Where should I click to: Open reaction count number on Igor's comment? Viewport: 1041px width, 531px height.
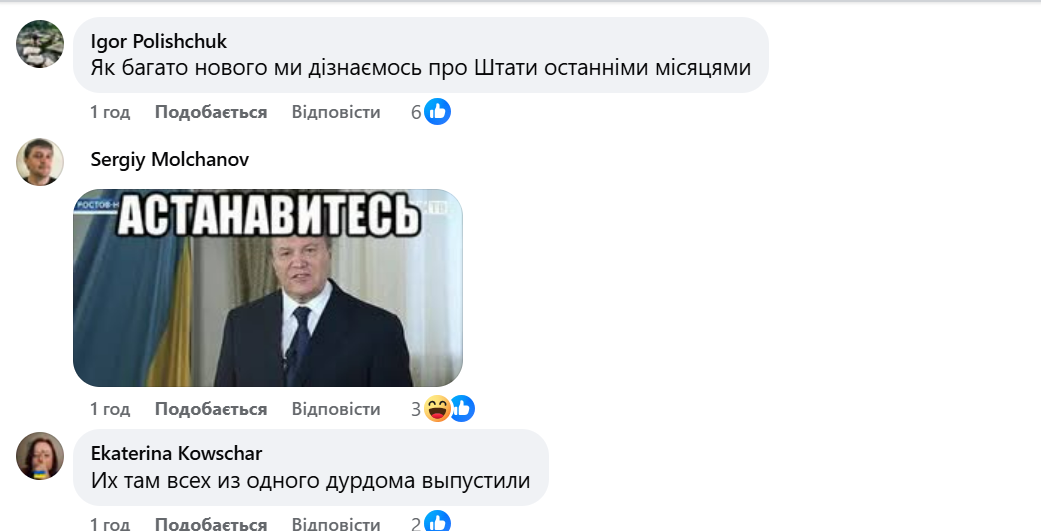click(416, 112)
